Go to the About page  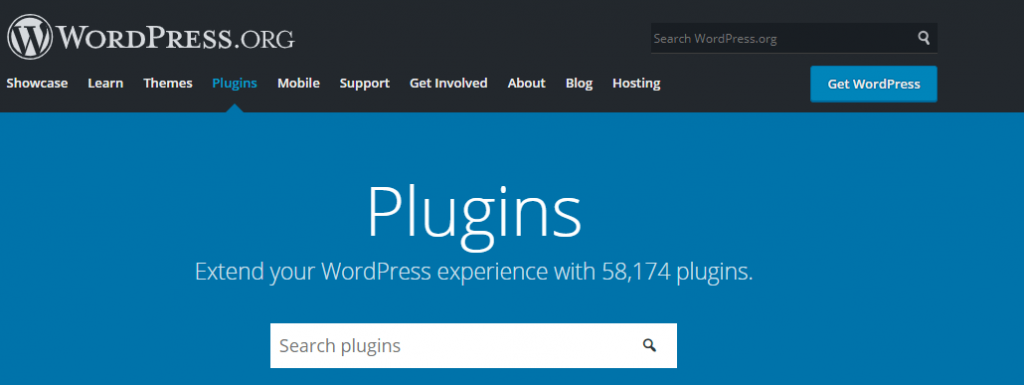click(x=526, y=84)
